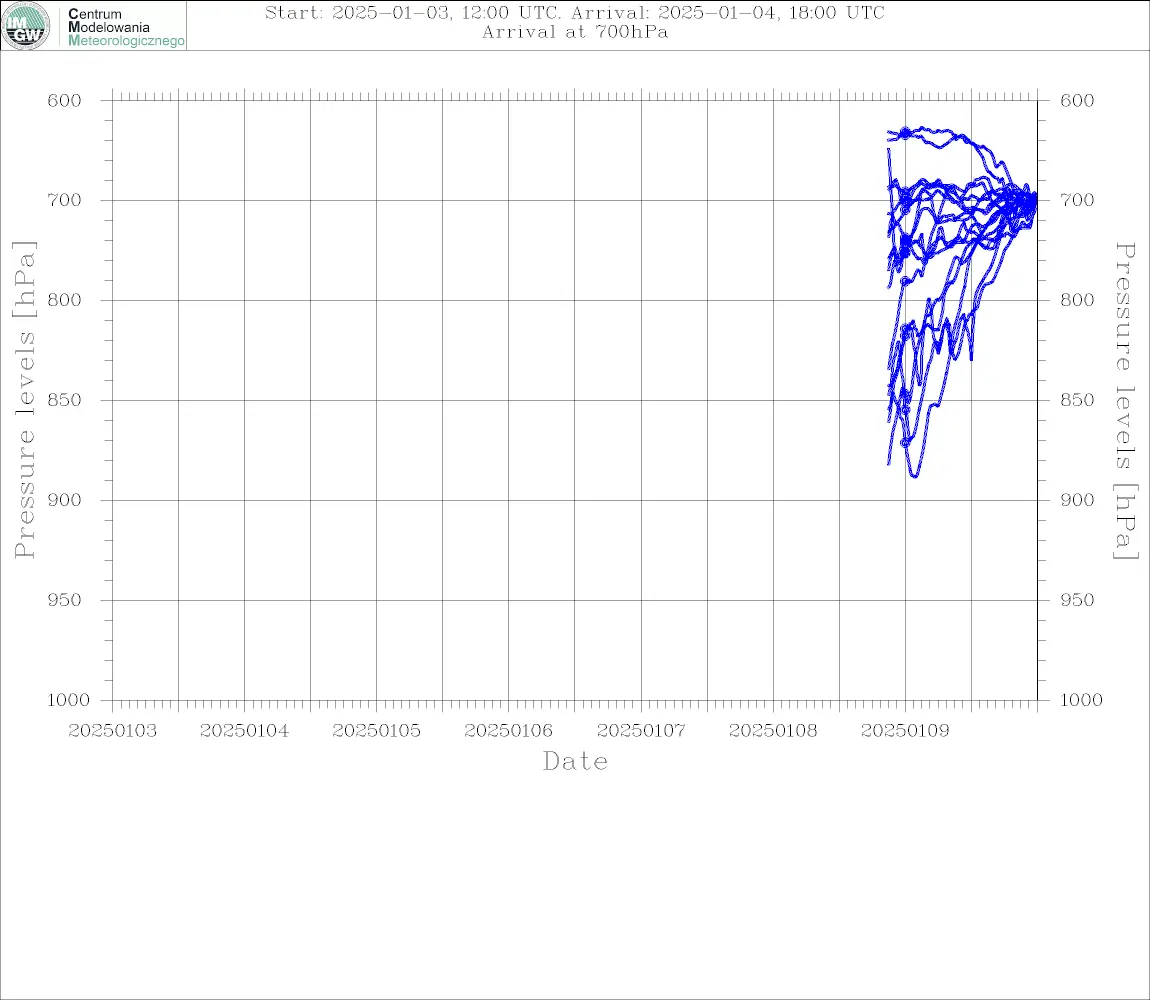This screenshot has height=1000, width=1150.
Task: Select date label 20250108
Action: click(773, 731)
